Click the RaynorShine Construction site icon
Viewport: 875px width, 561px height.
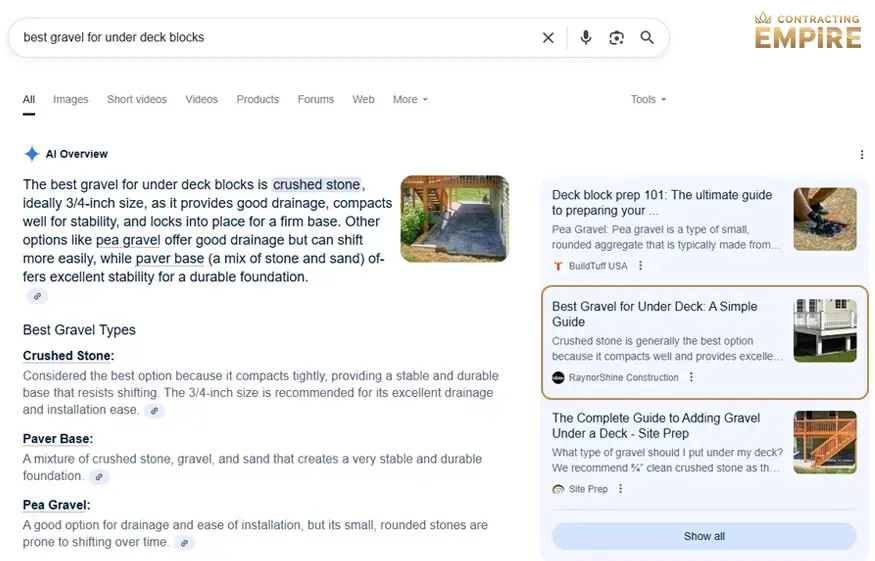(x=558, y=377)
